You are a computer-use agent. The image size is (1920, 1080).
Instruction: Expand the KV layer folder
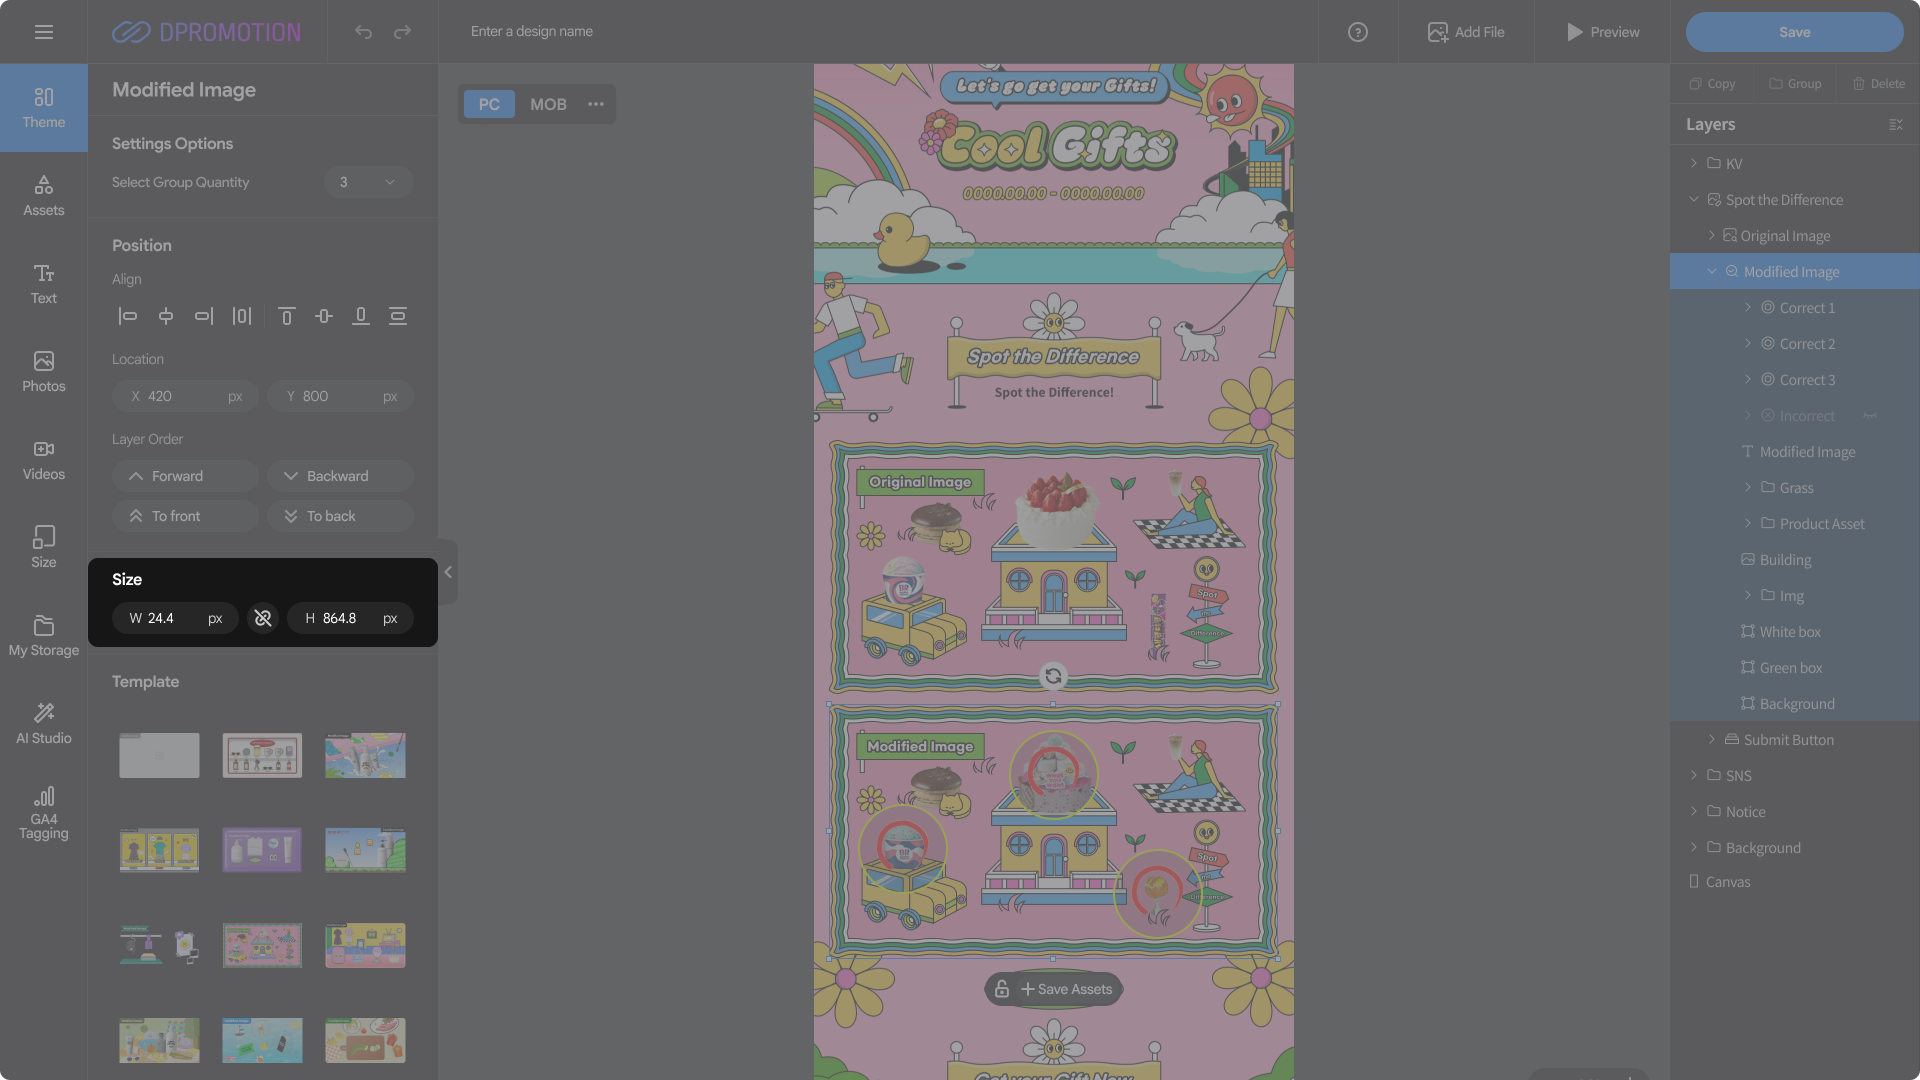1693,163
